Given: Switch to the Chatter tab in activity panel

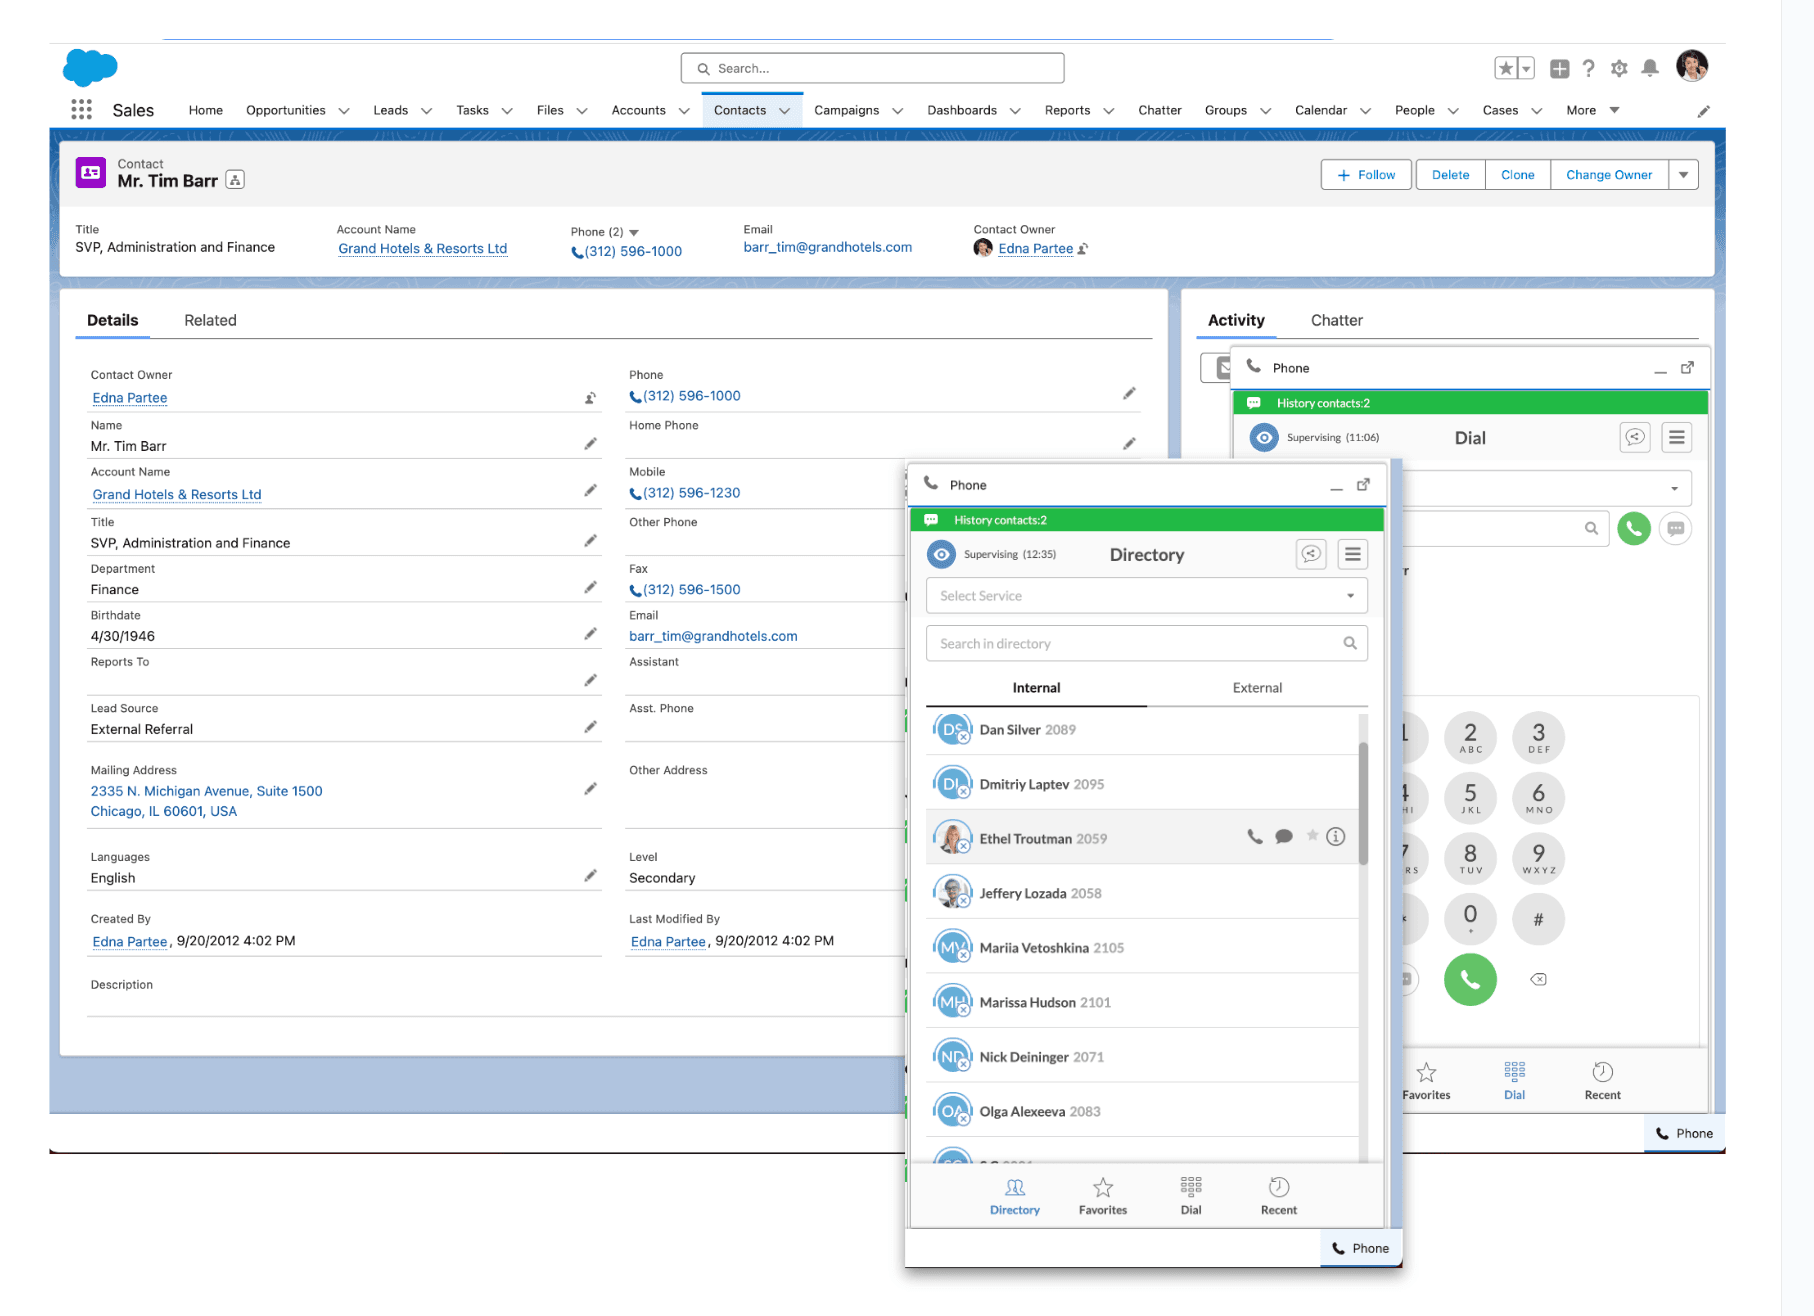Looking at the screenshot, I should 1337,320.
